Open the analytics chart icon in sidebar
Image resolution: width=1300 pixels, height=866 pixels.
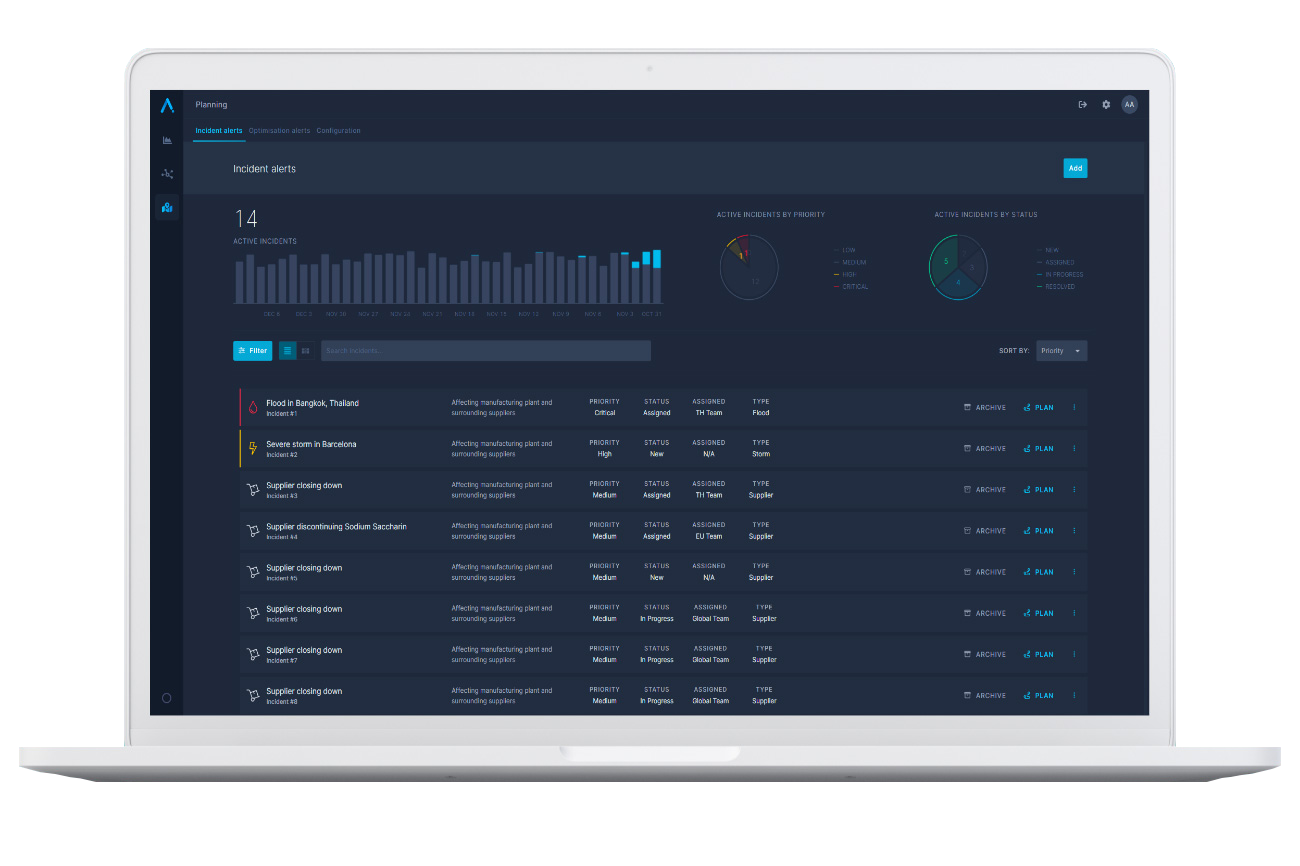167,140
